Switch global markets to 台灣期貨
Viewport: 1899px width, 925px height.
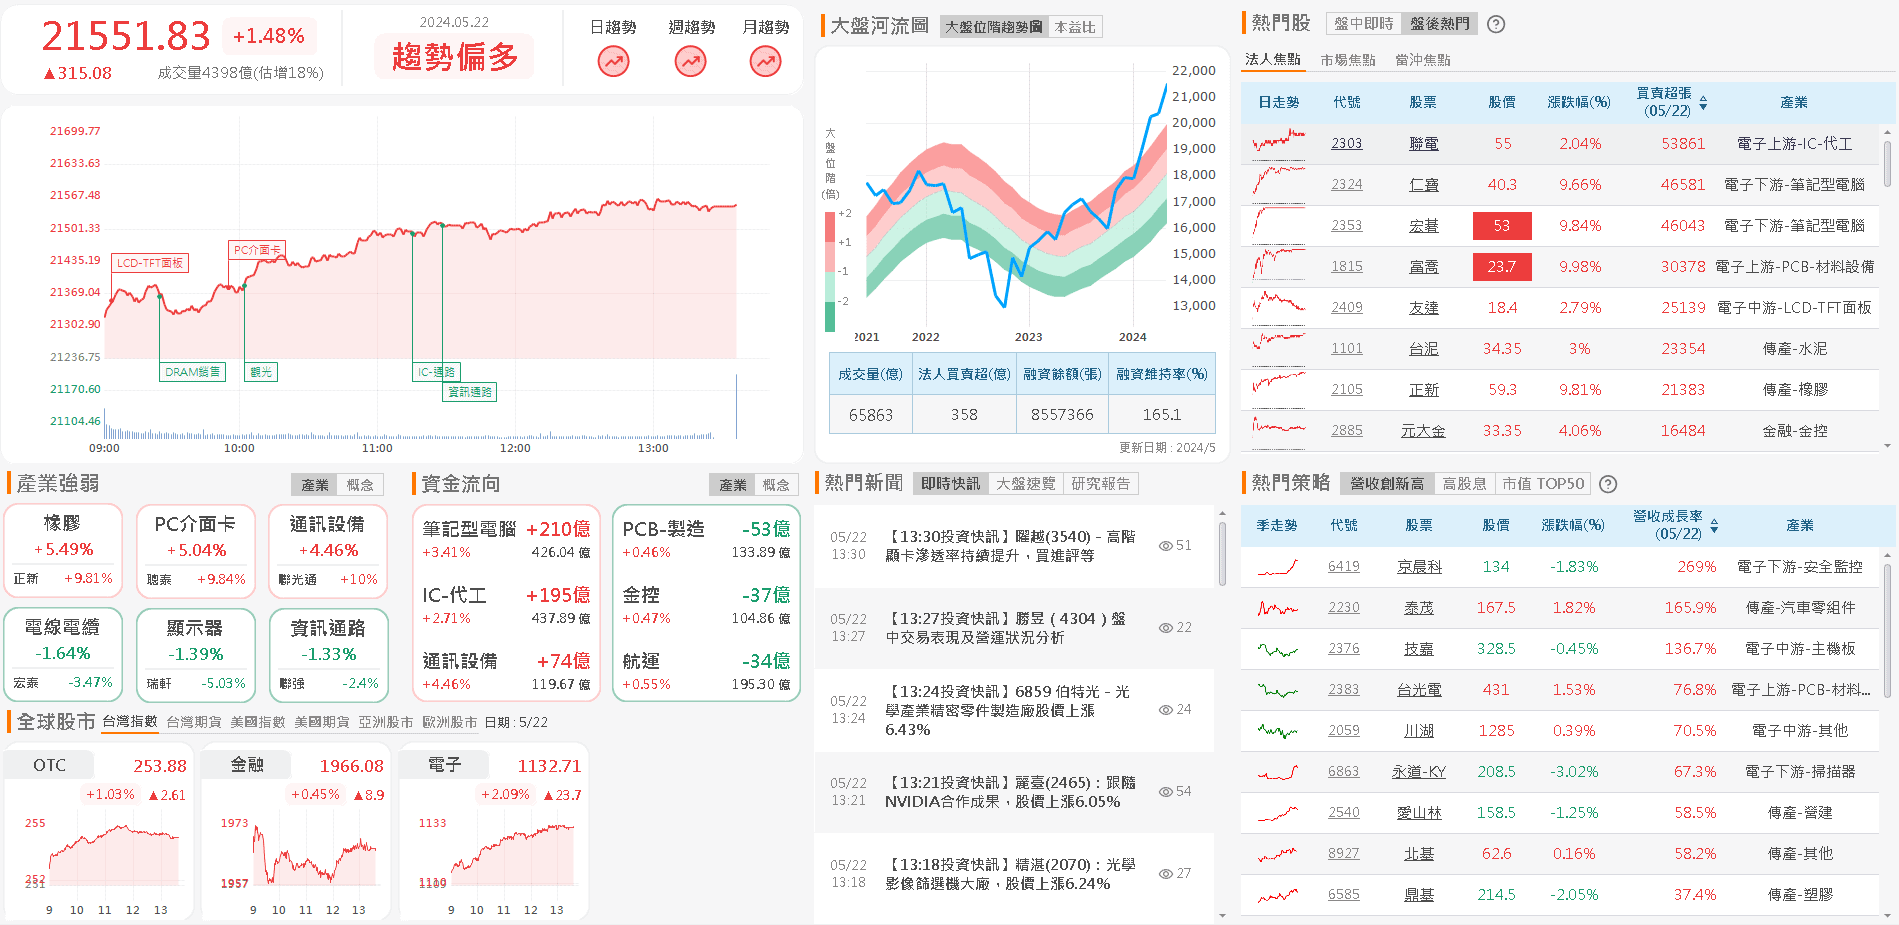(x=194, y=722)
